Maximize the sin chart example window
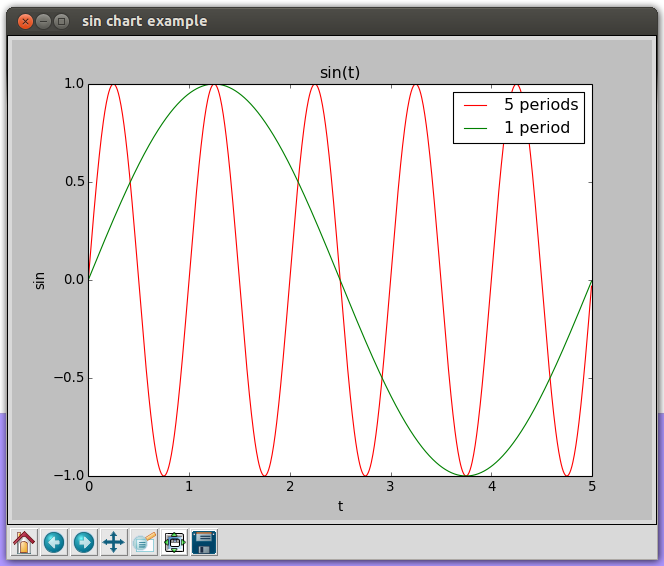 (61, 21)
